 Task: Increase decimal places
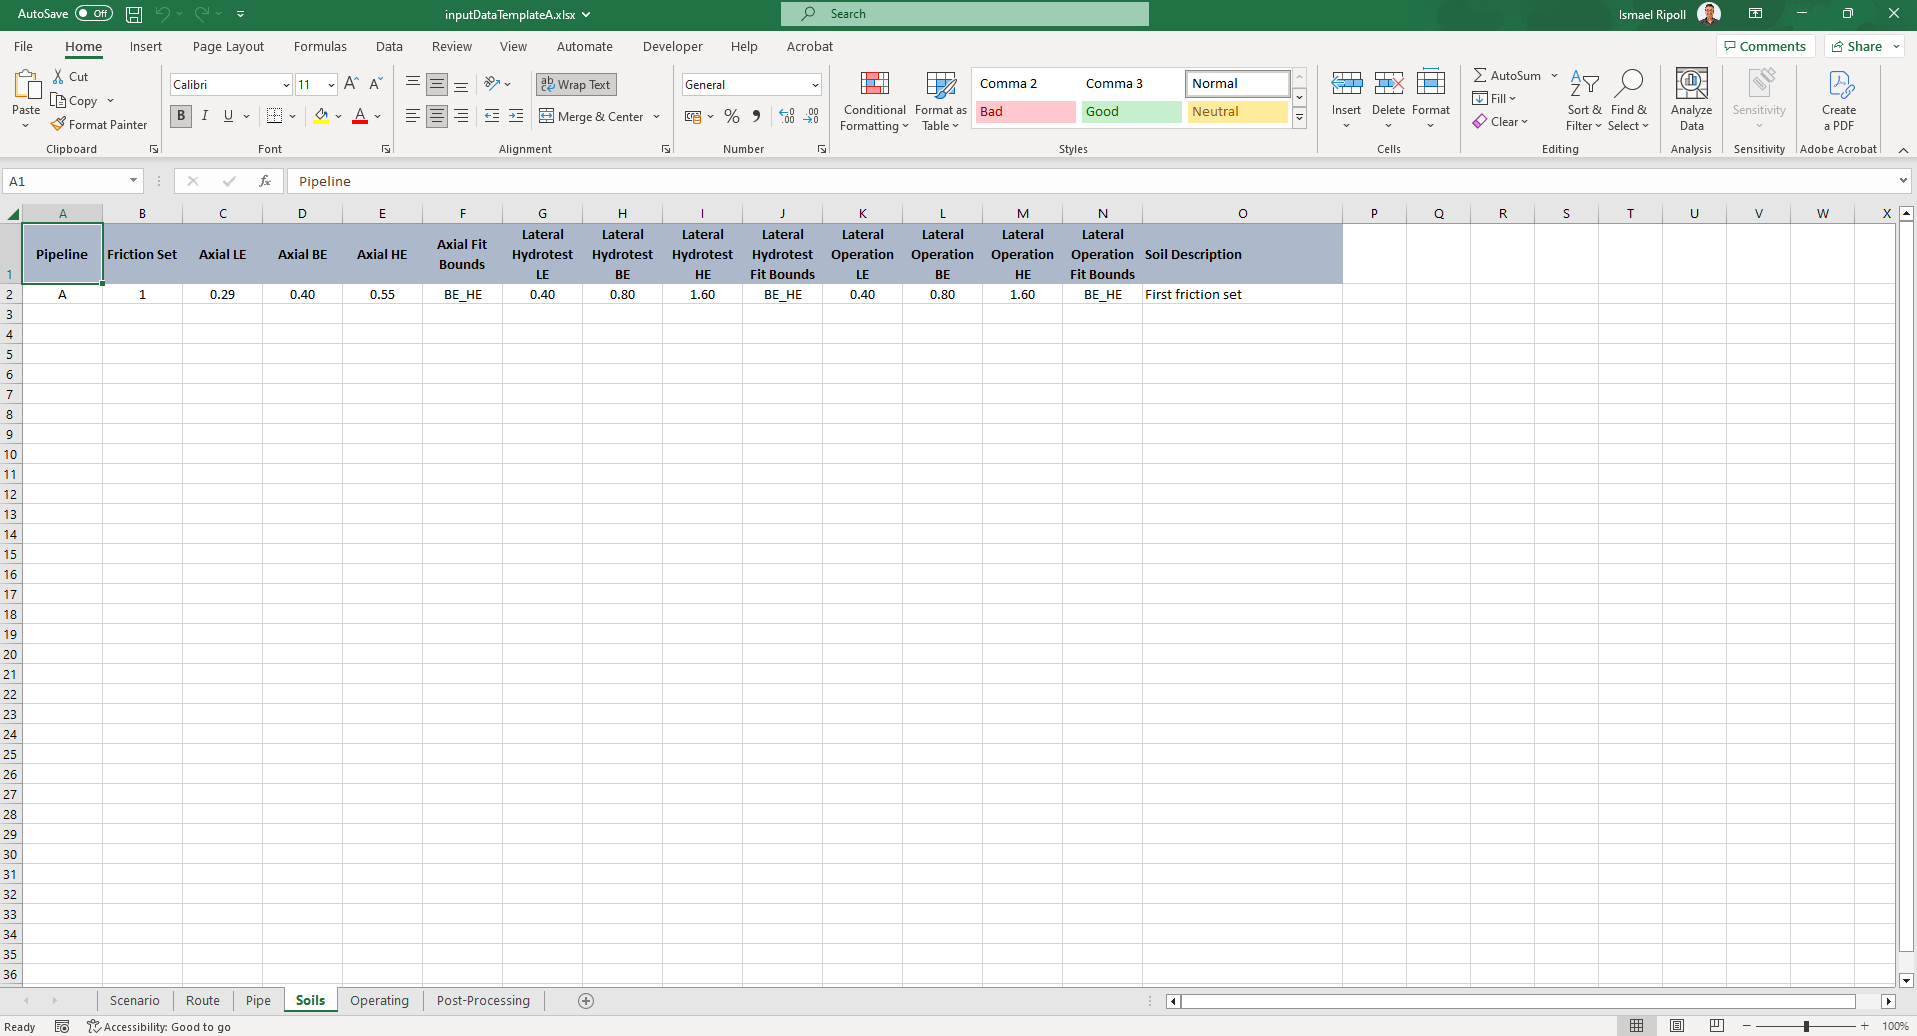click(x=787, y=116)
